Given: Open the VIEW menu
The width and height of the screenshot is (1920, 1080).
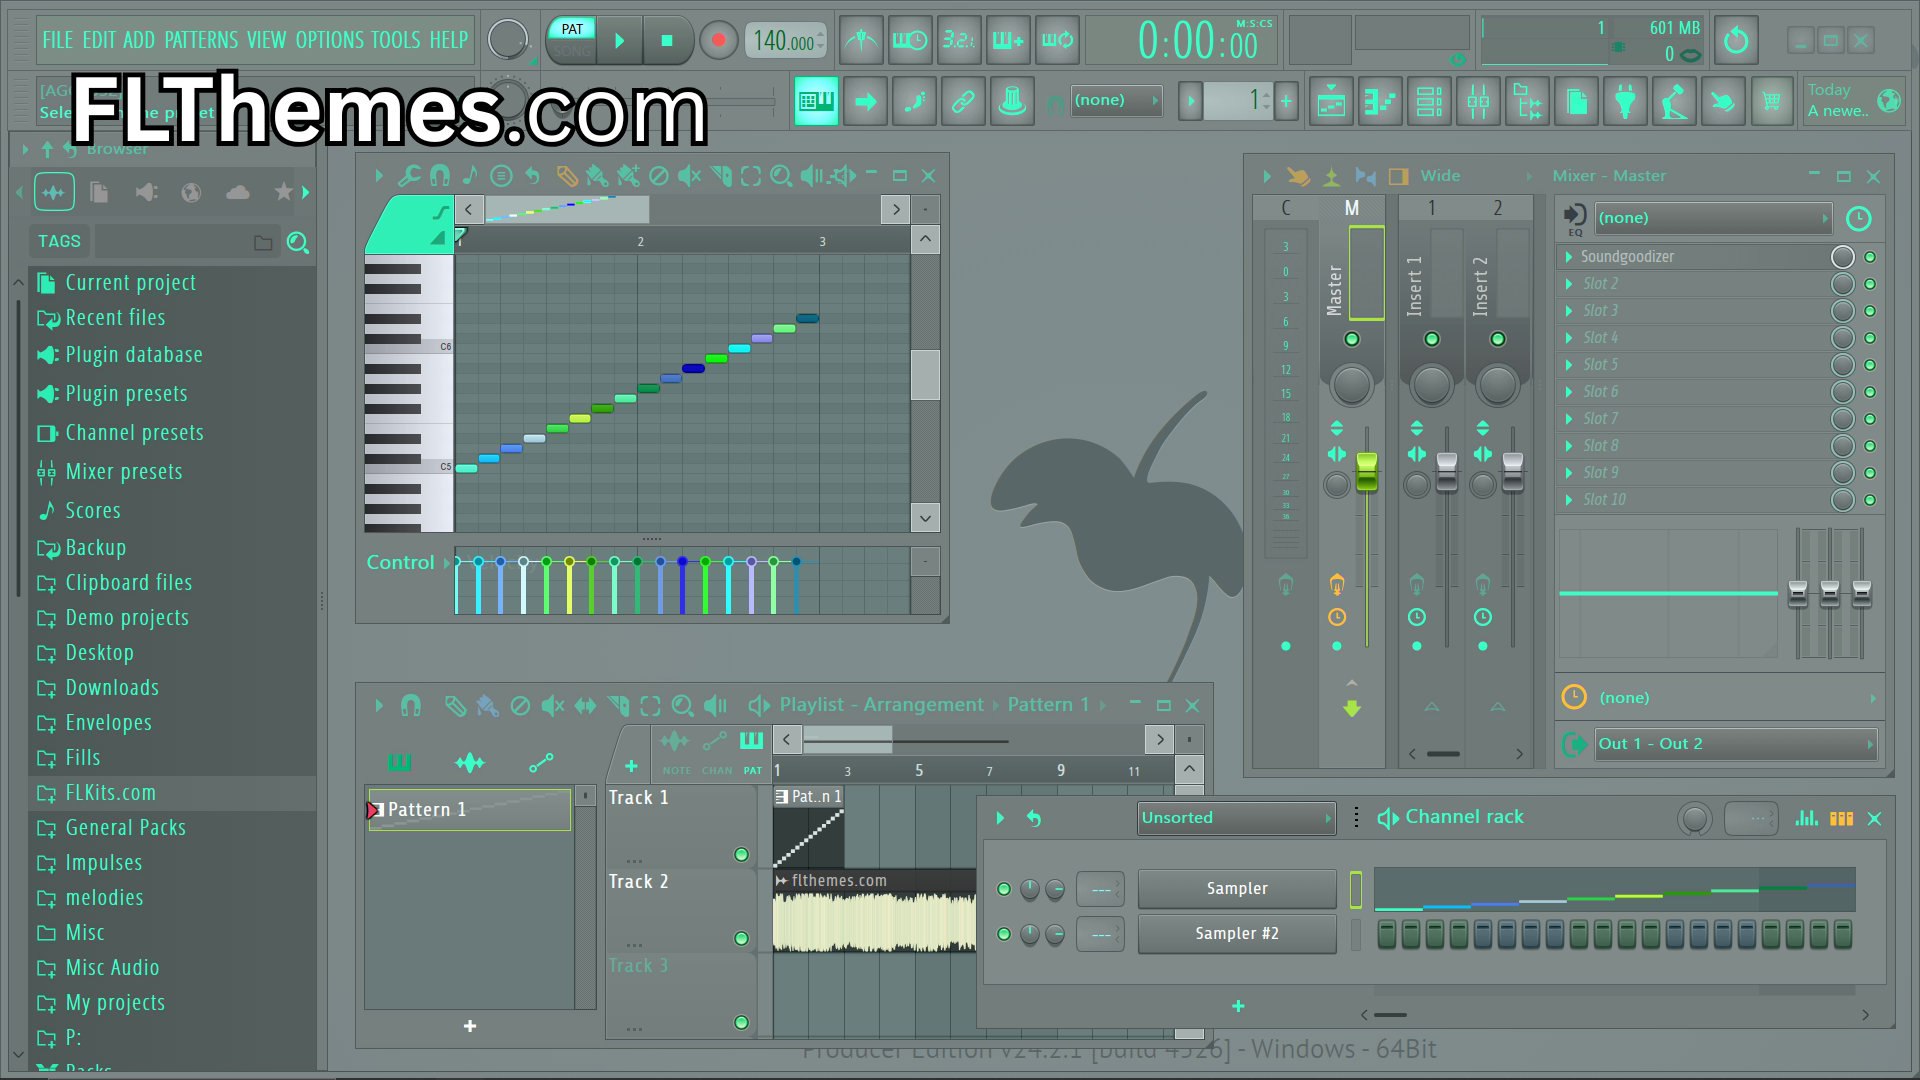Looking at the screenshot, I should click(x=266, y=40).
